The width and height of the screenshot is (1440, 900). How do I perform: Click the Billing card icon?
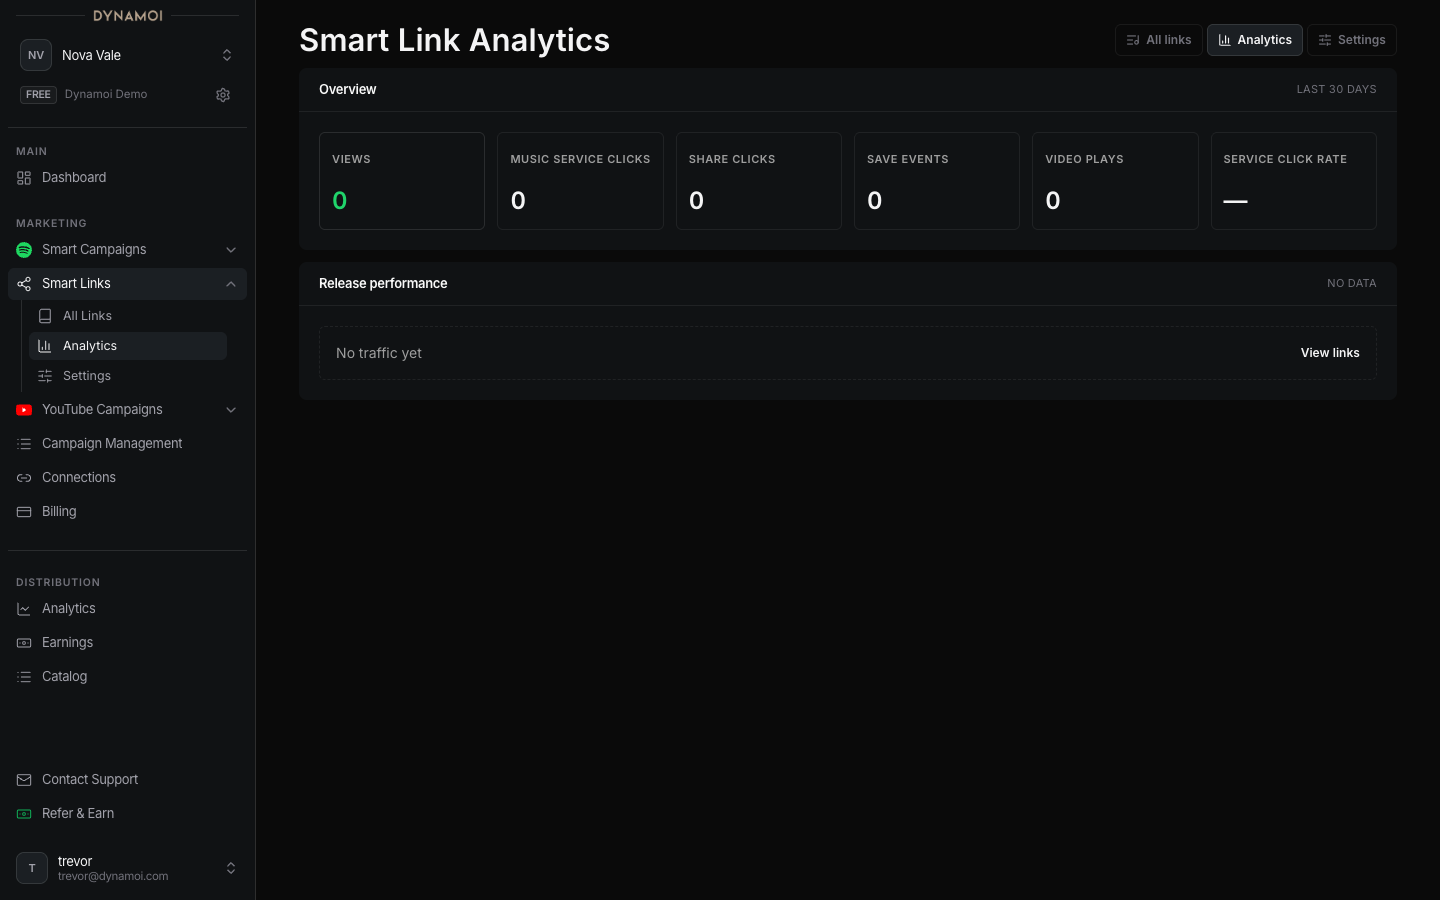click(24, 512)
